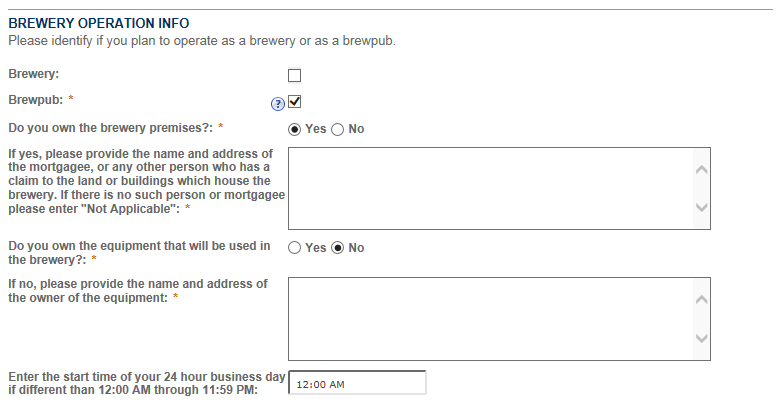Click the "Brewpub:" field label

(34, 100)
